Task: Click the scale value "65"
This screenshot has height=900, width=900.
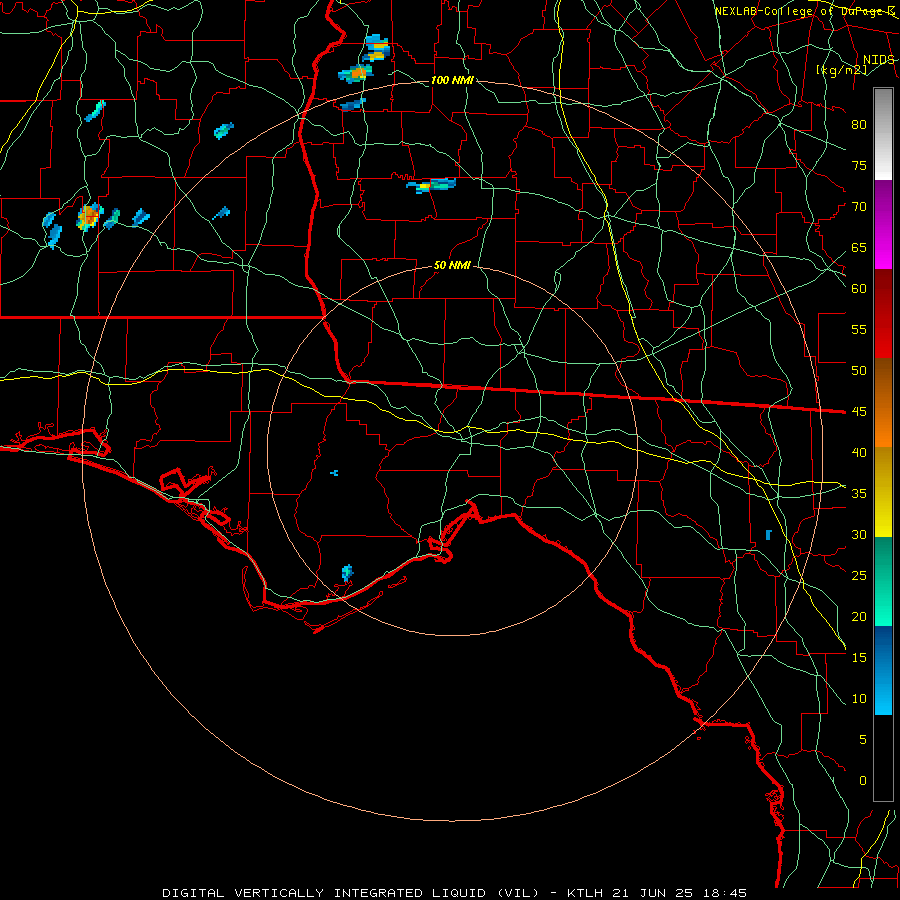Action: tap(859, 248)
